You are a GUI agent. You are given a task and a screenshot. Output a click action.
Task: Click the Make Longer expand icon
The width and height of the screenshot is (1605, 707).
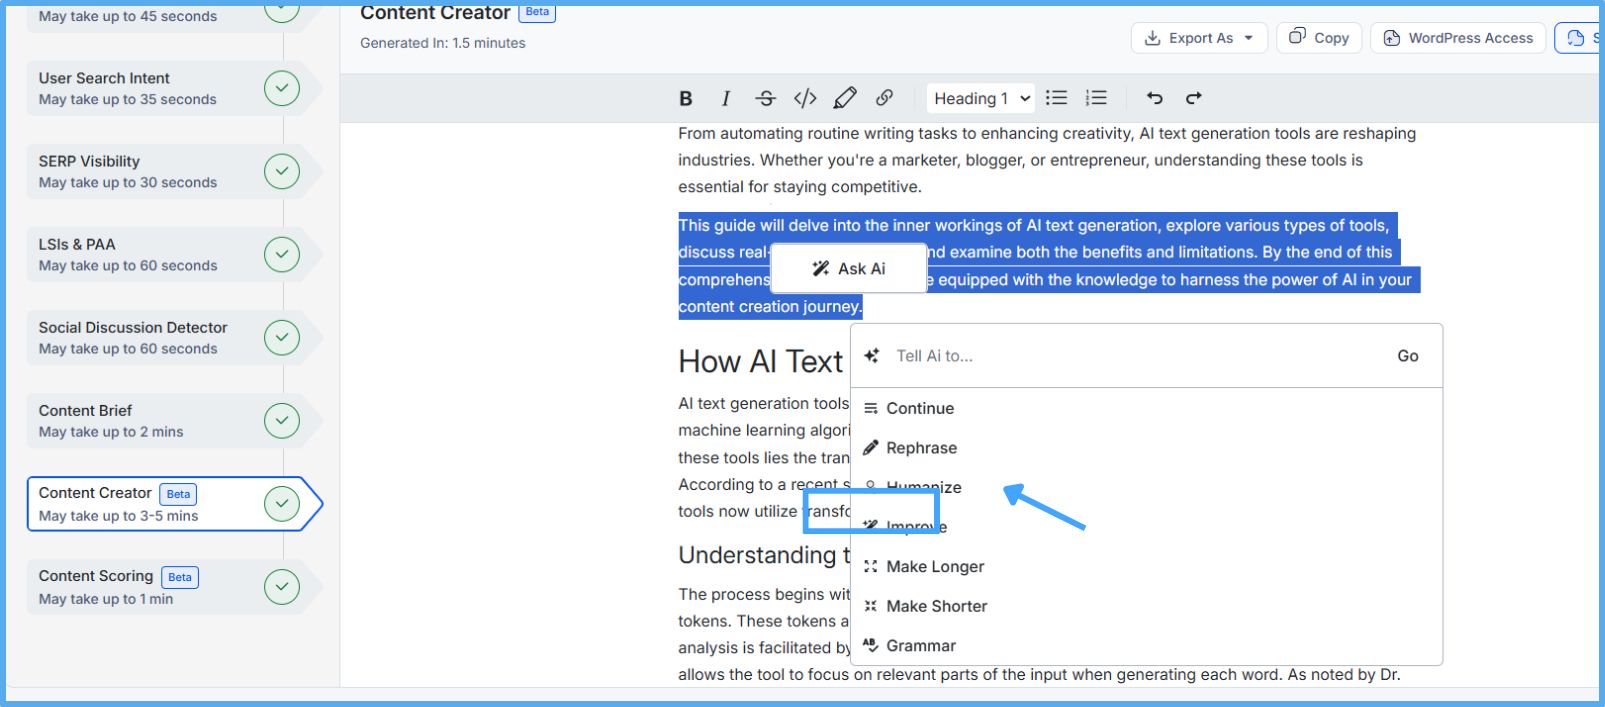tap(870, 566)
